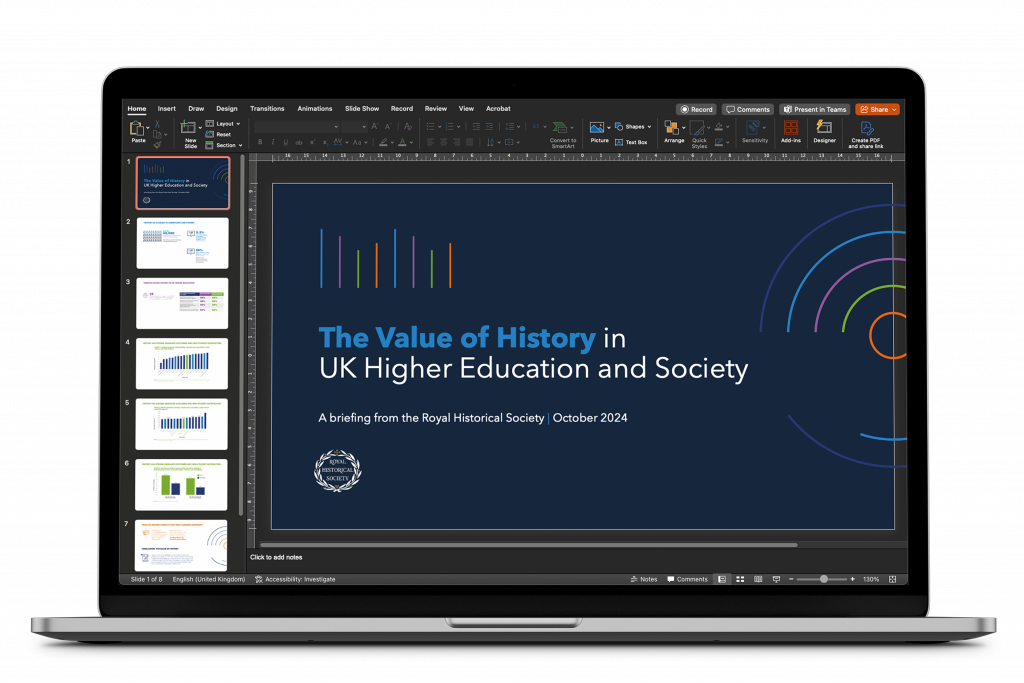Screen dimensions: 1024x683
Task: Expand the Layout dropdown
Action: [223, 124]
